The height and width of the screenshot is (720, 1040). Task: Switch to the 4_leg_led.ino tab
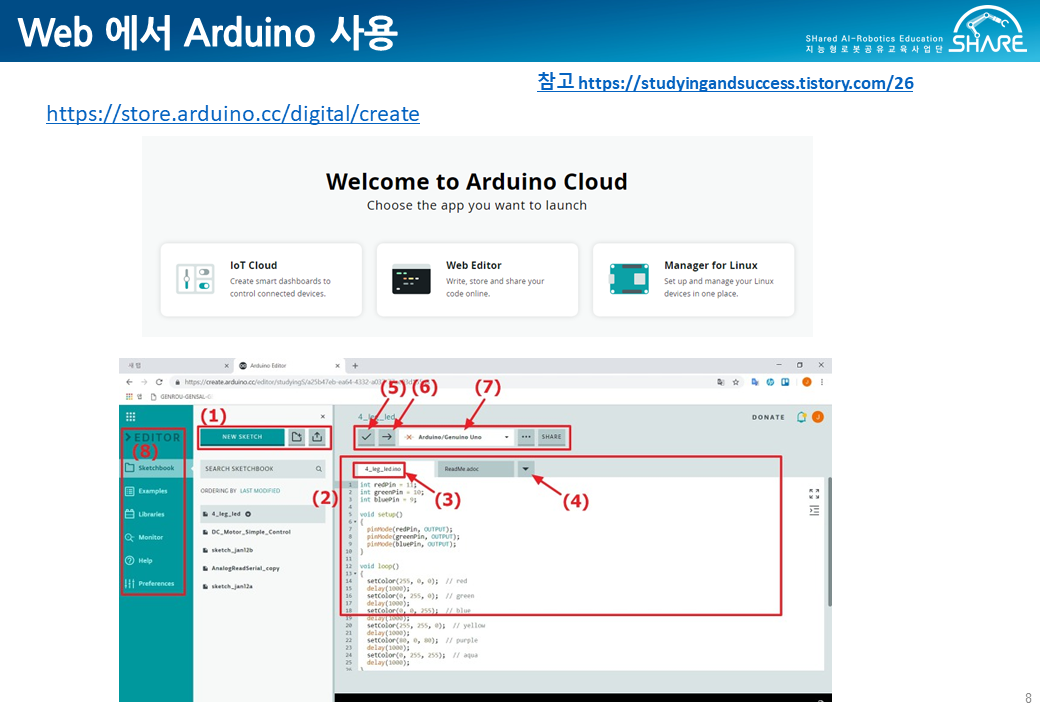(x=383, y=469)
